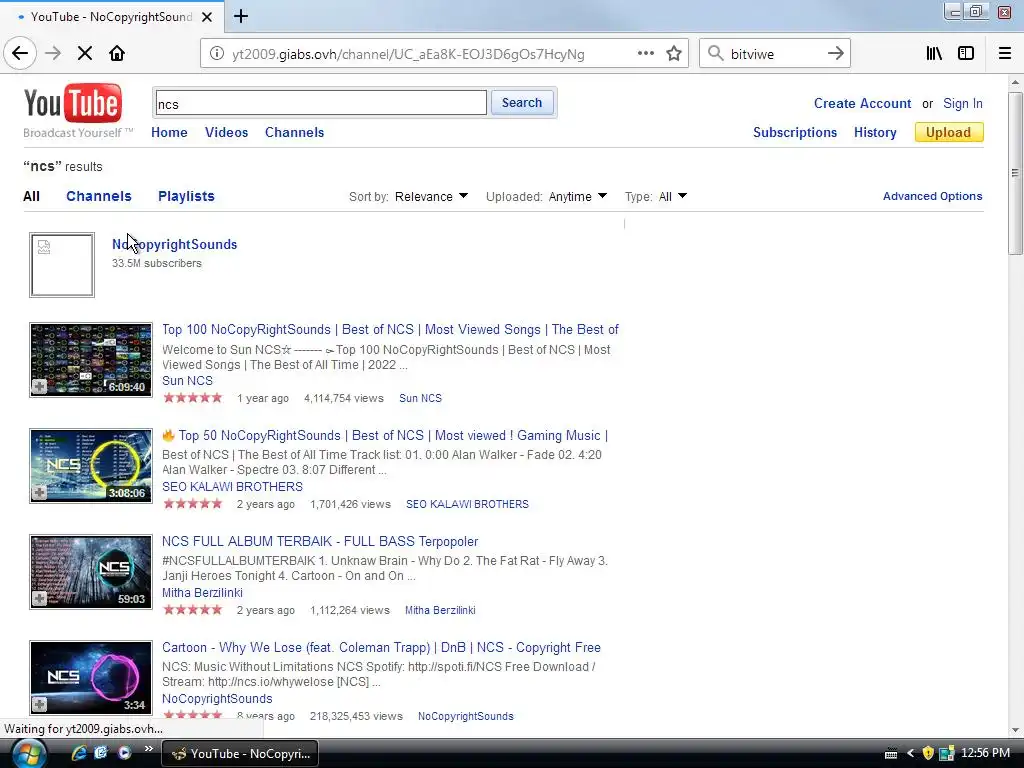
Task: Visit the Mitha Berzilinki channel link
Action: point(202,593)
